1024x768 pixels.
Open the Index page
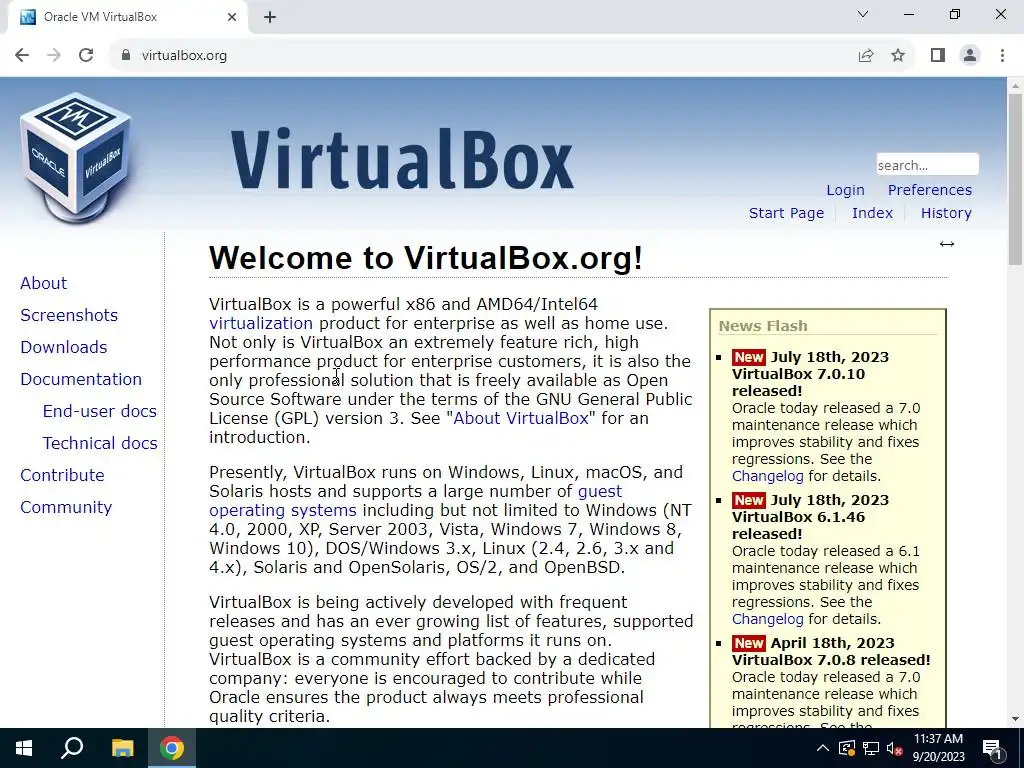coord(872,213)
